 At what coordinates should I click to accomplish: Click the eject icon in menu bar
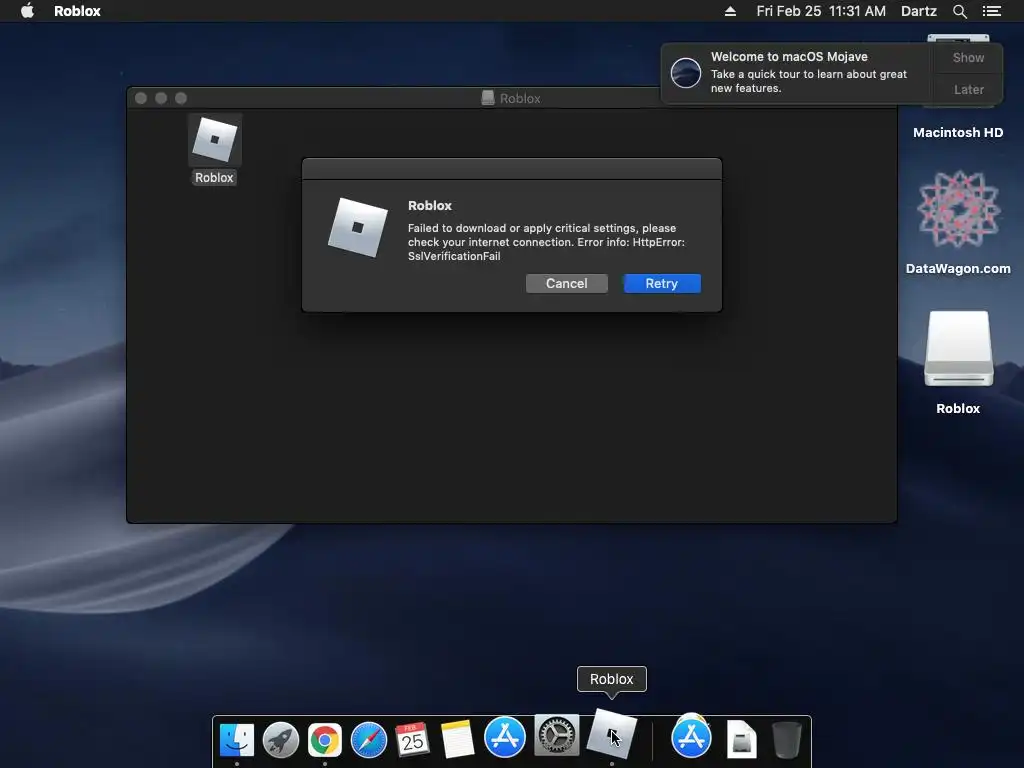pyautogui.click(x=730, y=11)
